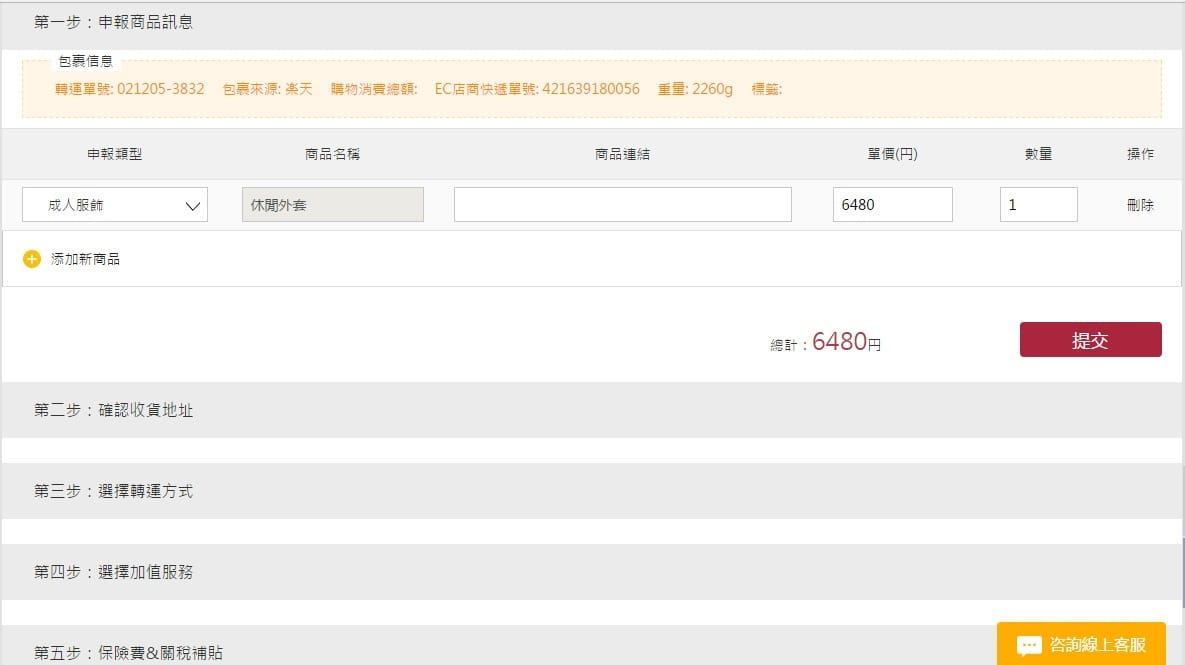This screenshot has width=1185, height=665.
Task: Collapse the 第一步：申報商品訊息 section header
Action: 114,22
